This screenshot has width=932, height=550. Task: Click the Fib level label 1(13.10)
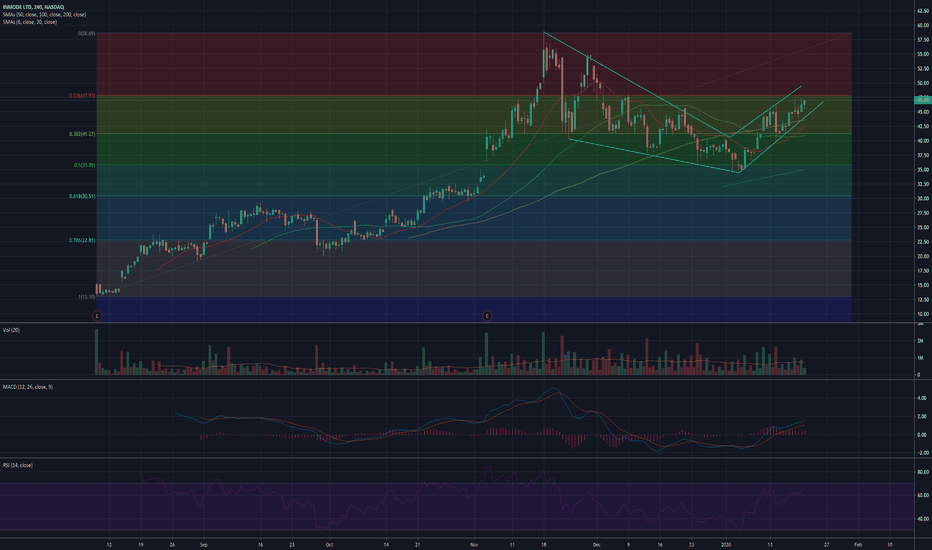(87, 297)
